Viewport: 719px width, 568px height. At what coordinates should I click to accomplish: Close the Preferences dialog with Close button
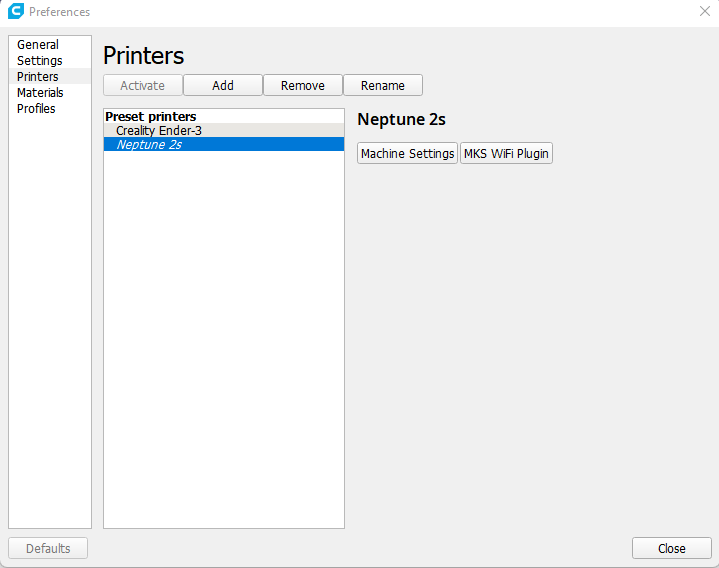pos(672,548)
